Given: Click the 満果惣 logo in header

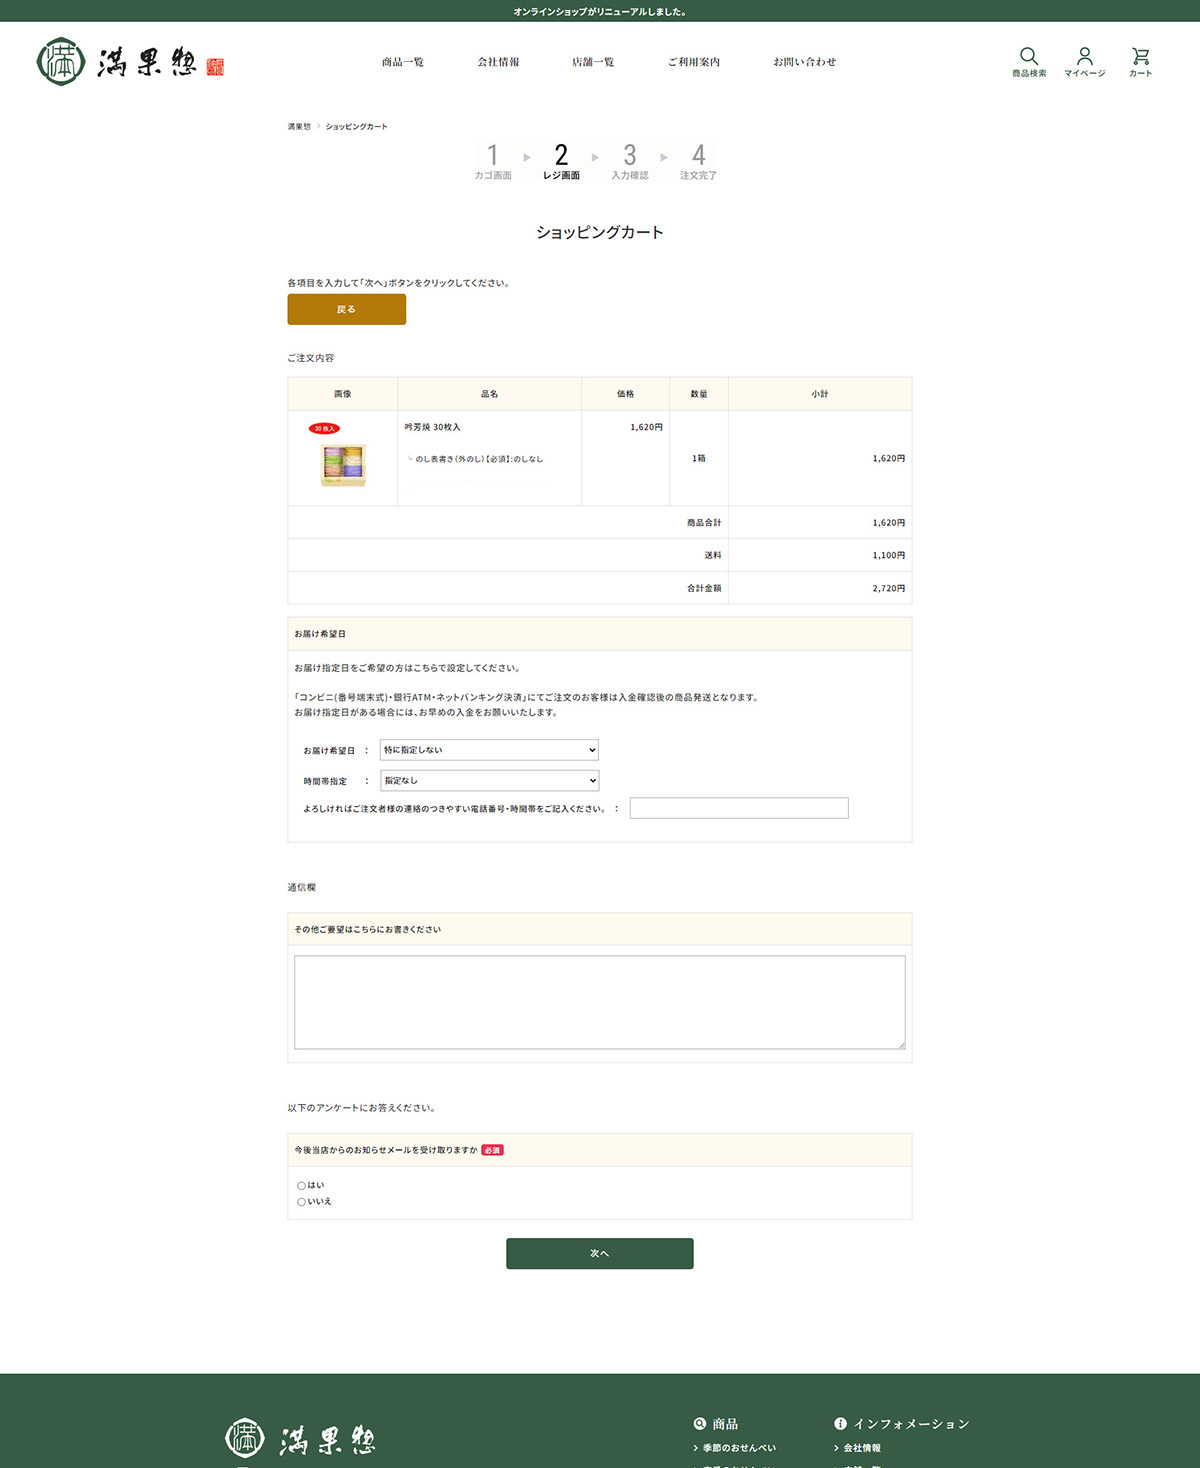Looking at the screenshot, I should click(x=130, y=62).
